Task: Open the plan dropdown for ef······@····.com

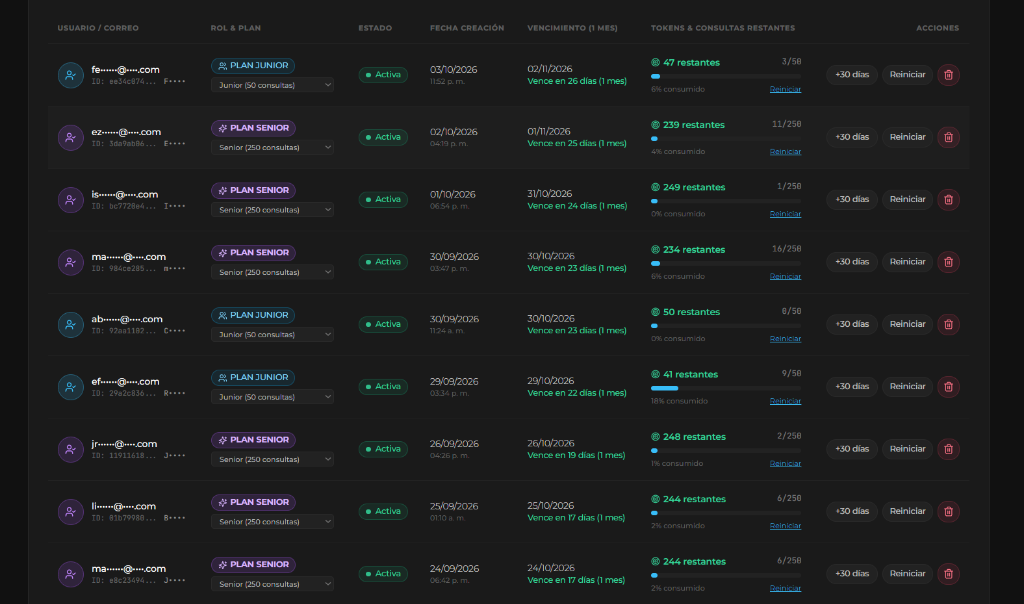Action: click(x=272, y=397)
